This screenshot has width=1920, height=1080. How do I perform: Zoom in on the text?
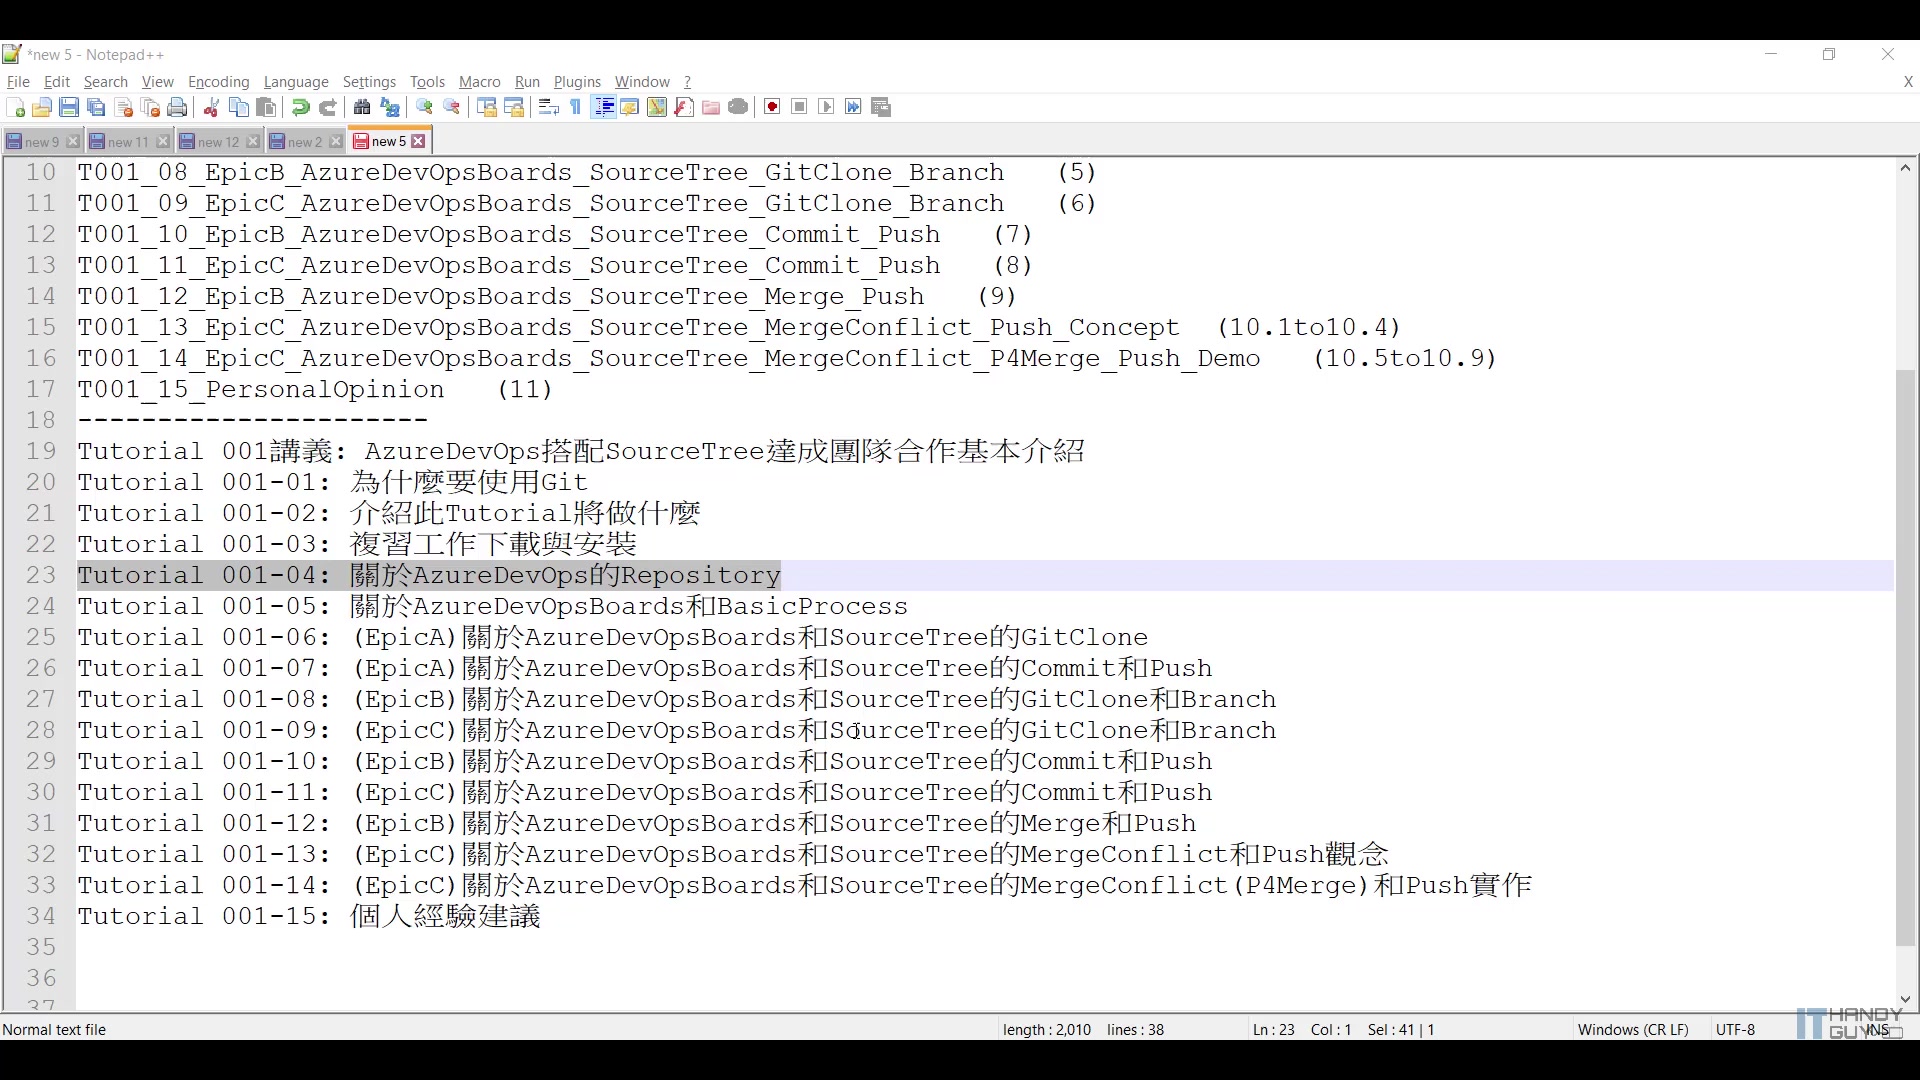click(x=424, y=107)
